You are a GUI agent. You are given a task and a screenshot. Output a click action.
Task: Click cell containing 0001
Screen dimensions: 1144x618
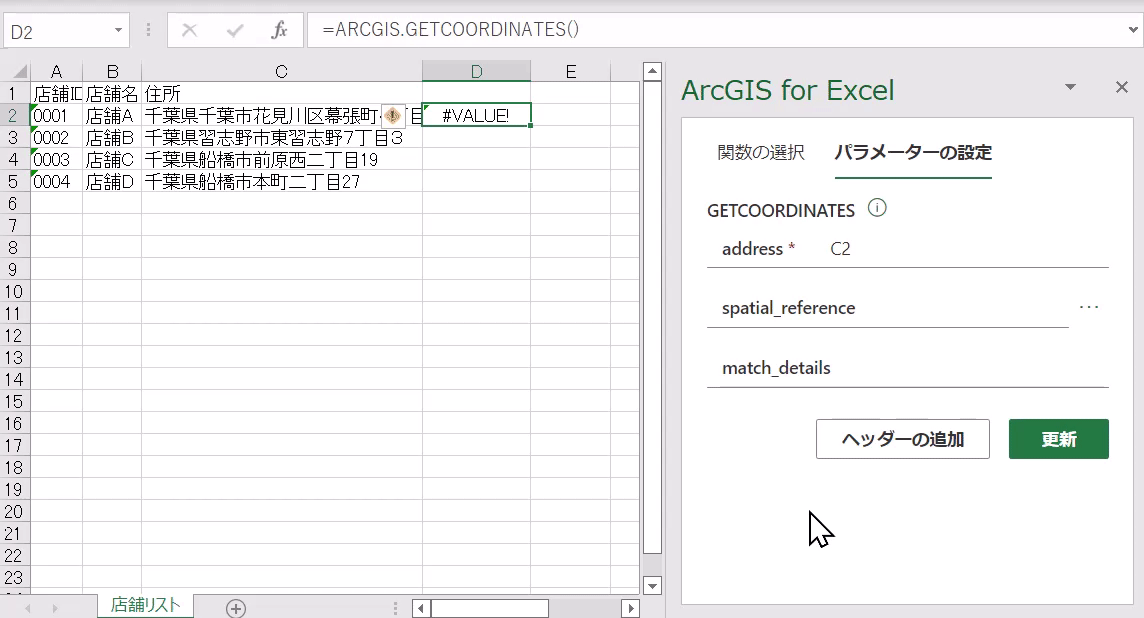tap(56, 116)
